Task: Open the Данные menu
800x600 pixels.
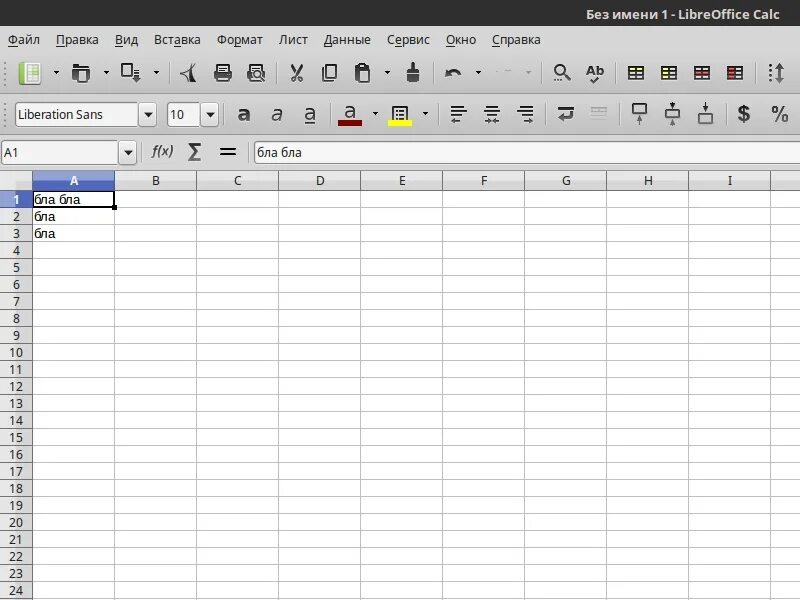Action: click(347, 40)
